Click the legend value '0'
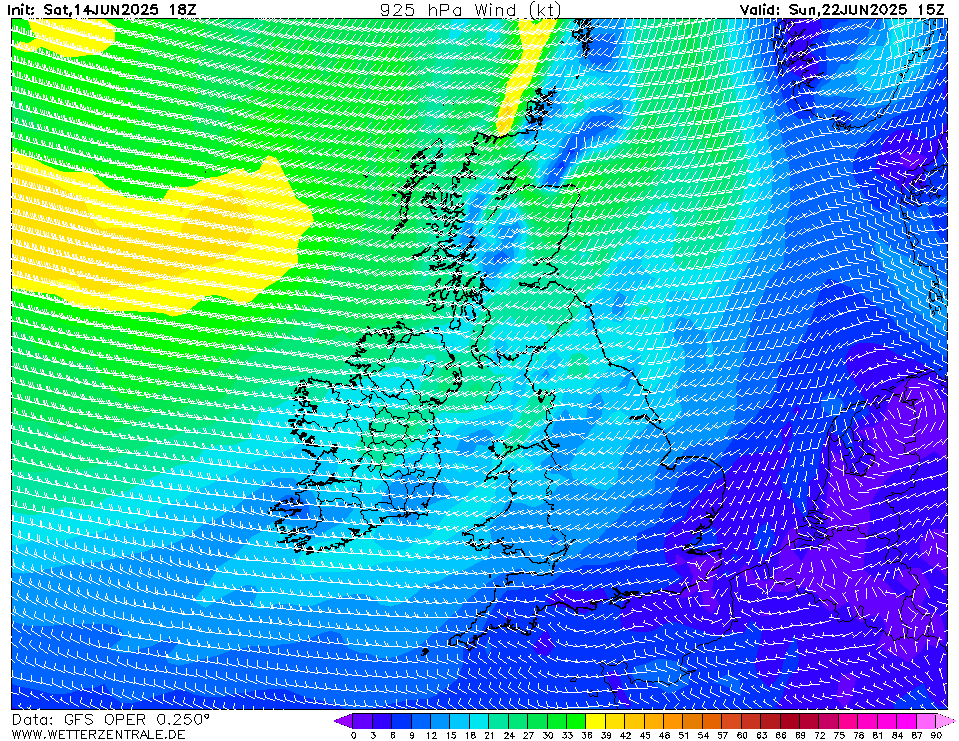The height and width of the screenshot is (741, 959). pos(354,735)
